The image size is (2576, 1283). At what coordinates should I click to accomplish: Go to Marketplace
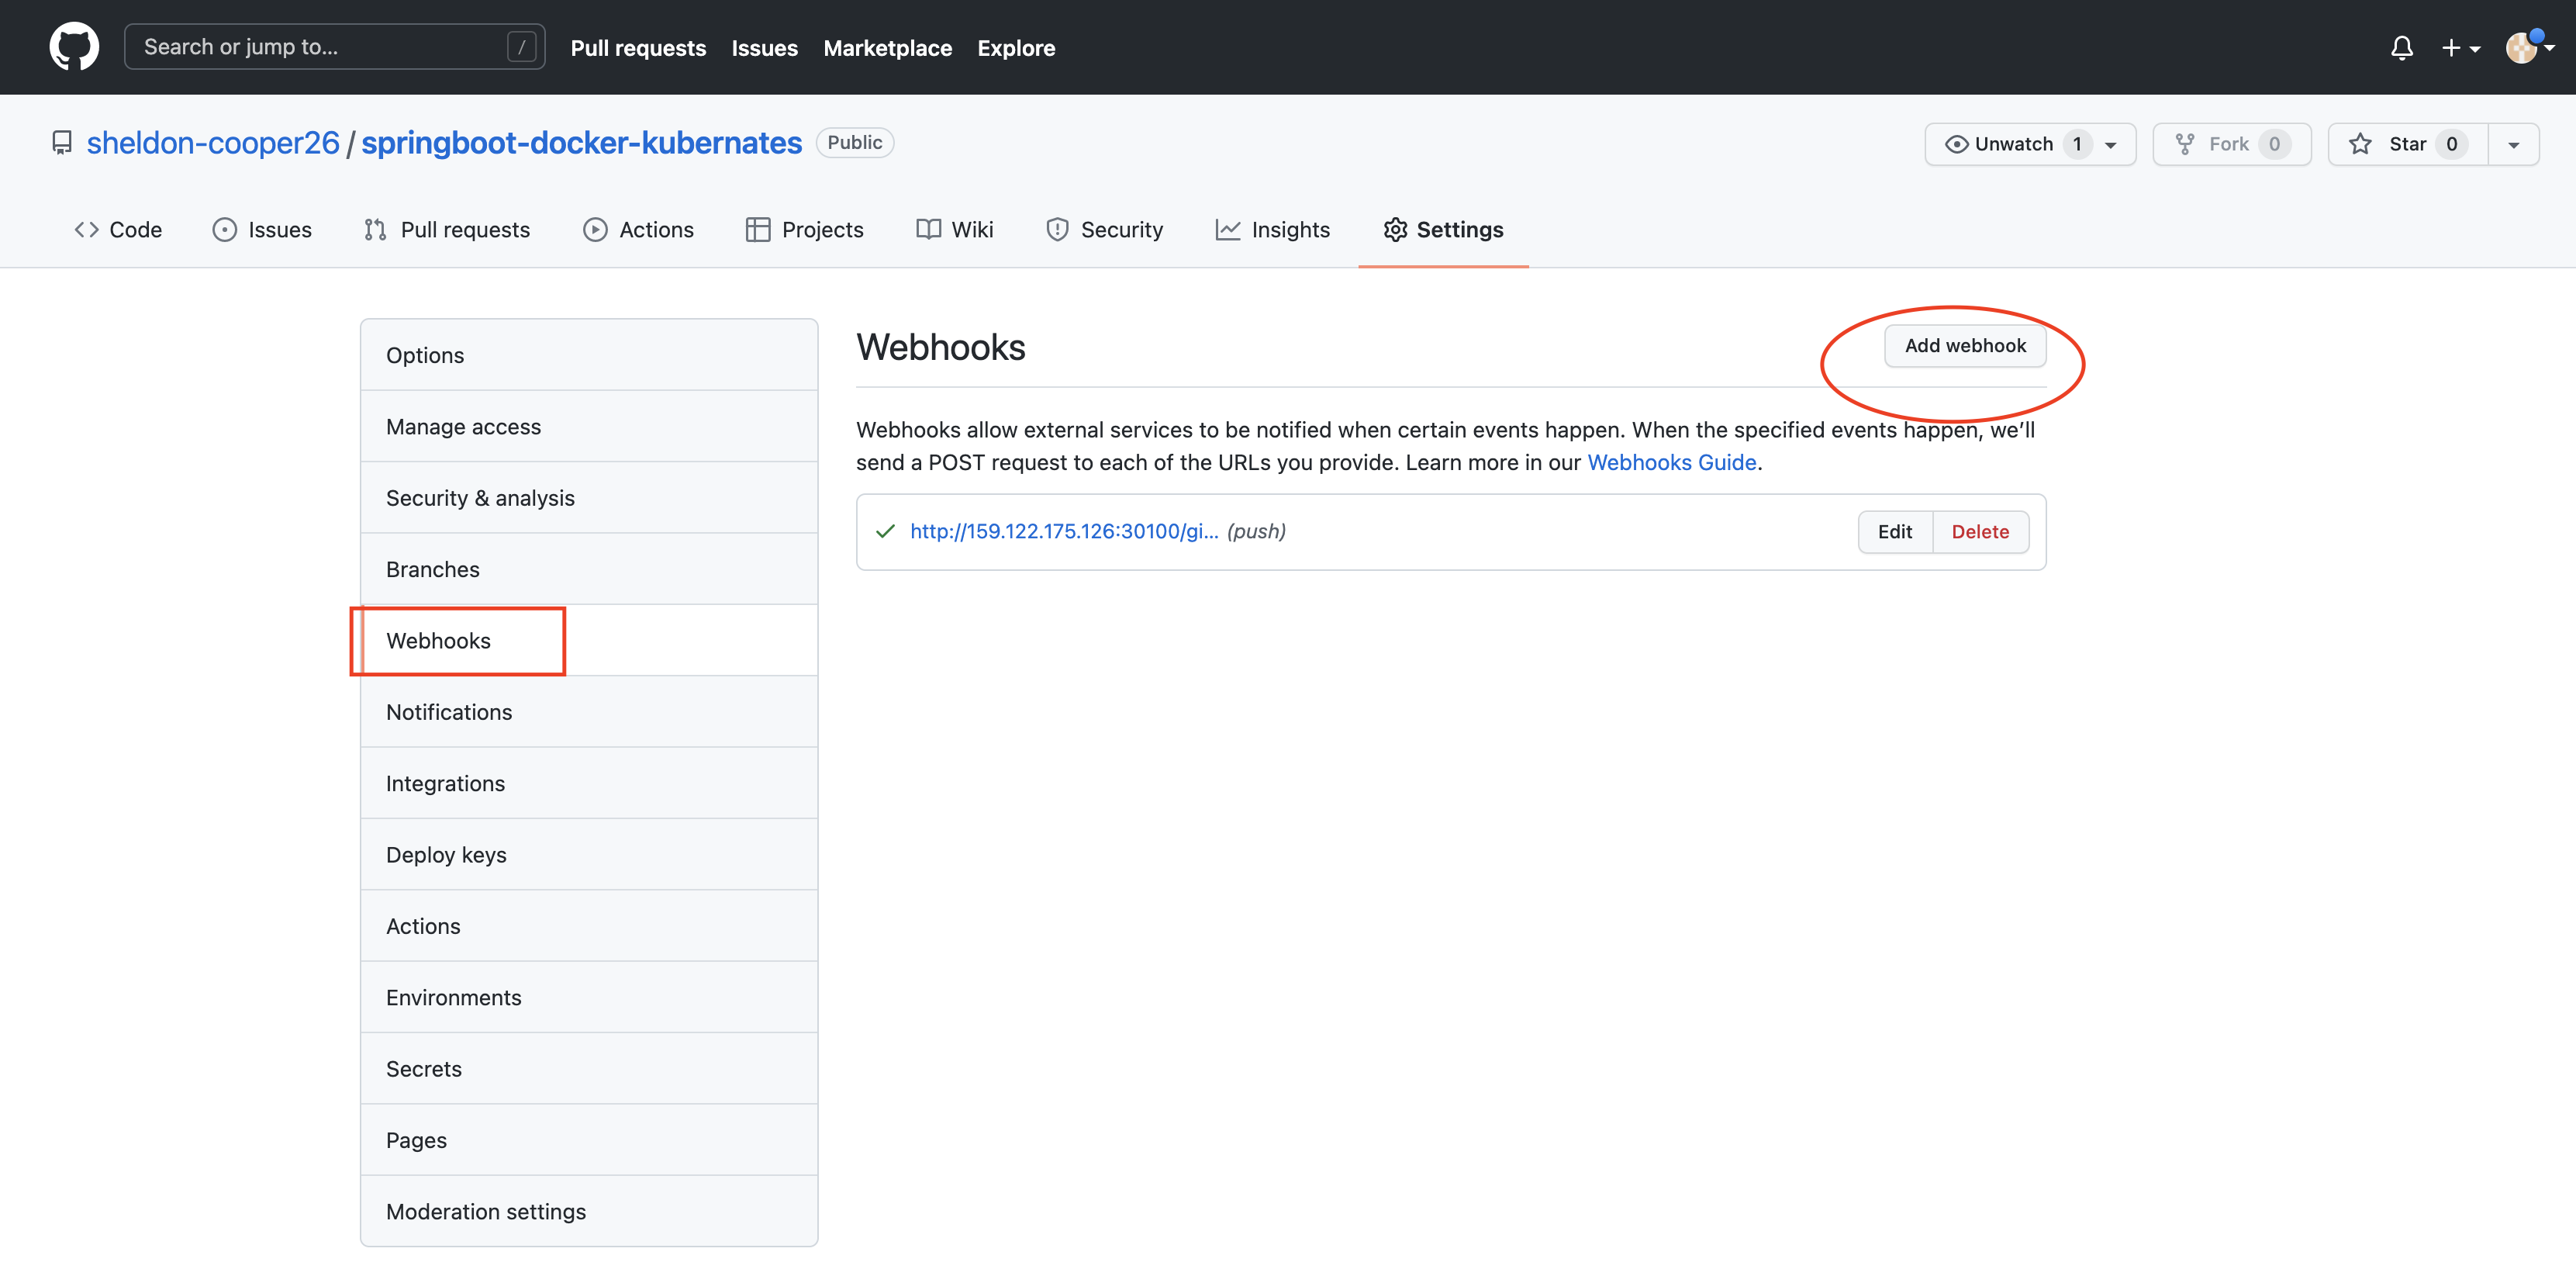[887, 47]
